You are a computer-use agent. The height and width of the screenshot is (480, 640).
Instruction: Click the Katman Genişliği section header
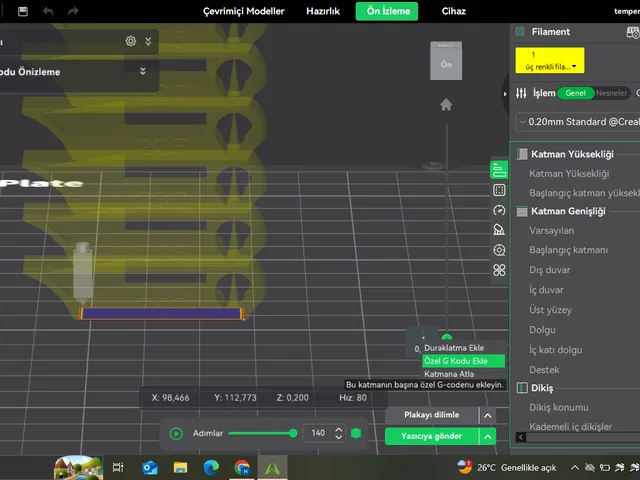click(x=568, y=211)
